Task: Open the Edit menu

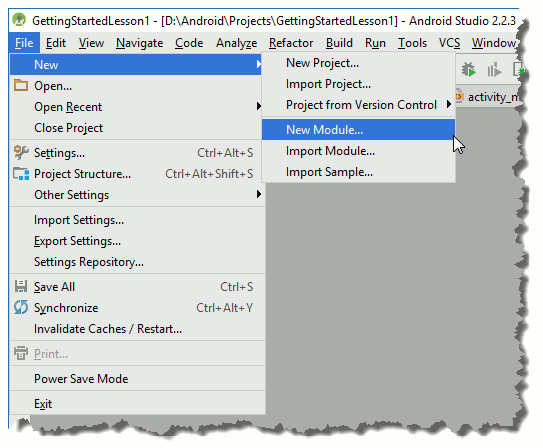Action: pyautogui.click(x=56, y=43)
